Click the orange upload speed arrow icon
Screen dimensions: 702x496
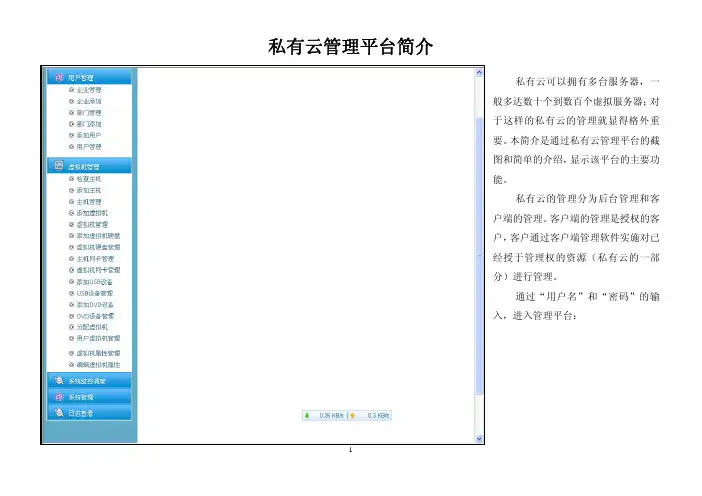tap(352, 416)
